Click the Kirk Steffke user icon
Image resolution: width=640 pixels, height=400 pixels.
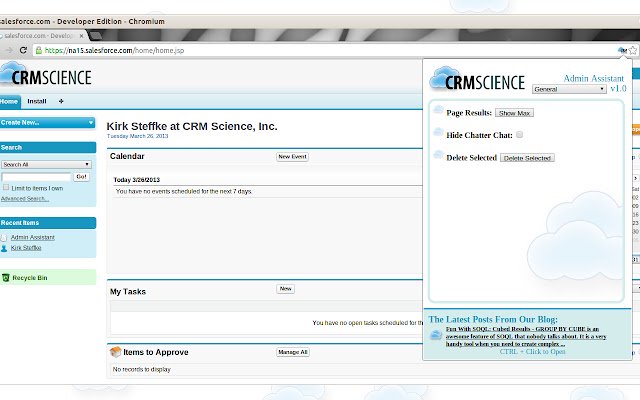4,248
